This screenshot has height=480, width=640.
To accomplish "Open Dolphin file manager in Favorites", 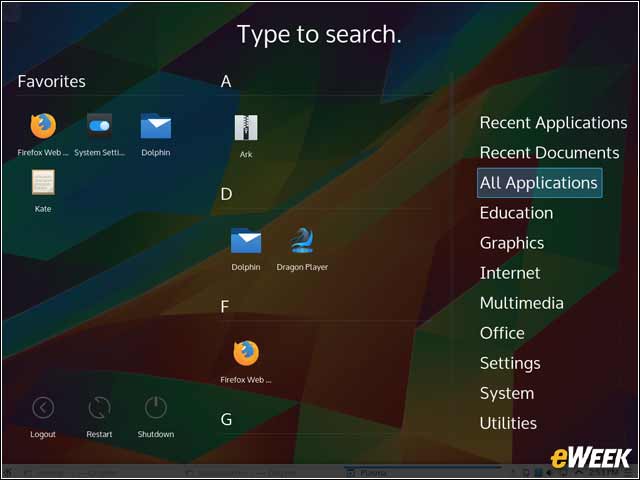I will pos(156,134).
